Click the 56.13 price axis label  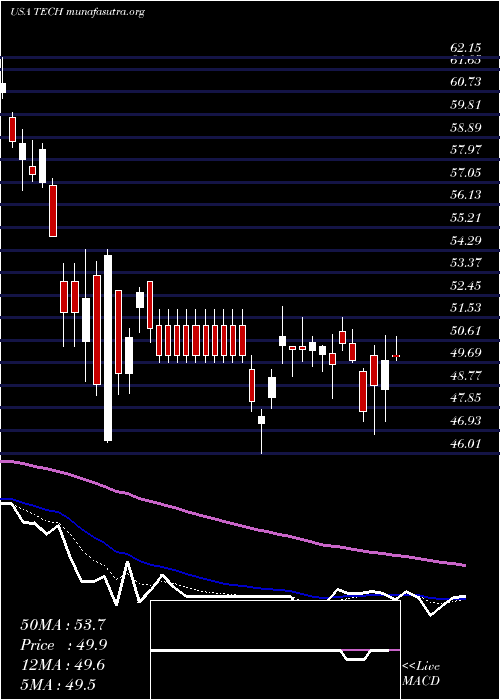[465, 195]
